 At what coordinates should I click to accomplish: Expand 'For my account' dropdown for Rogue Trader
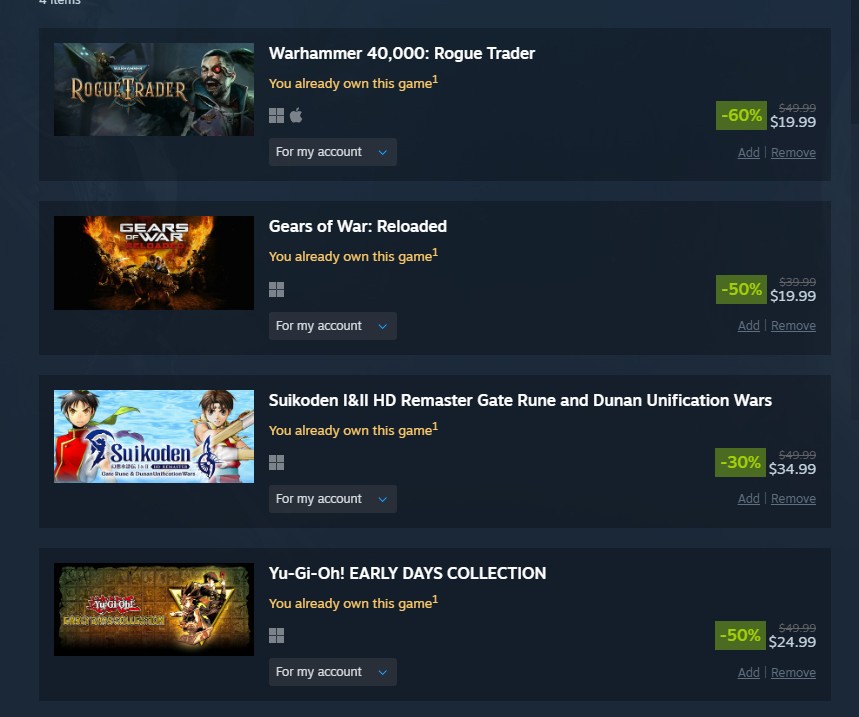coord(333,152)
